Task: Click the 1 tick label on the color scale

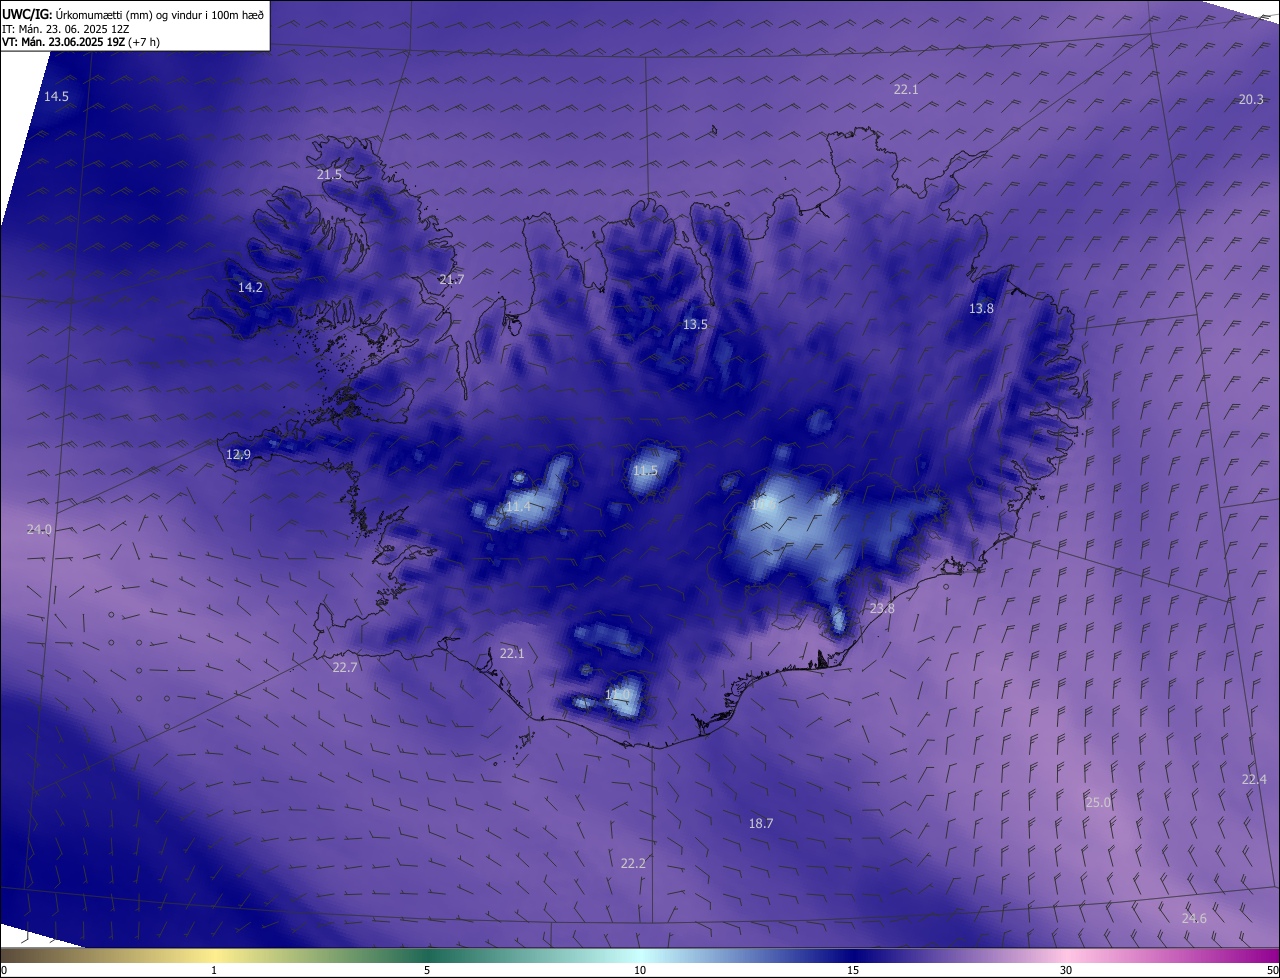Action: (x=215, y=970)
